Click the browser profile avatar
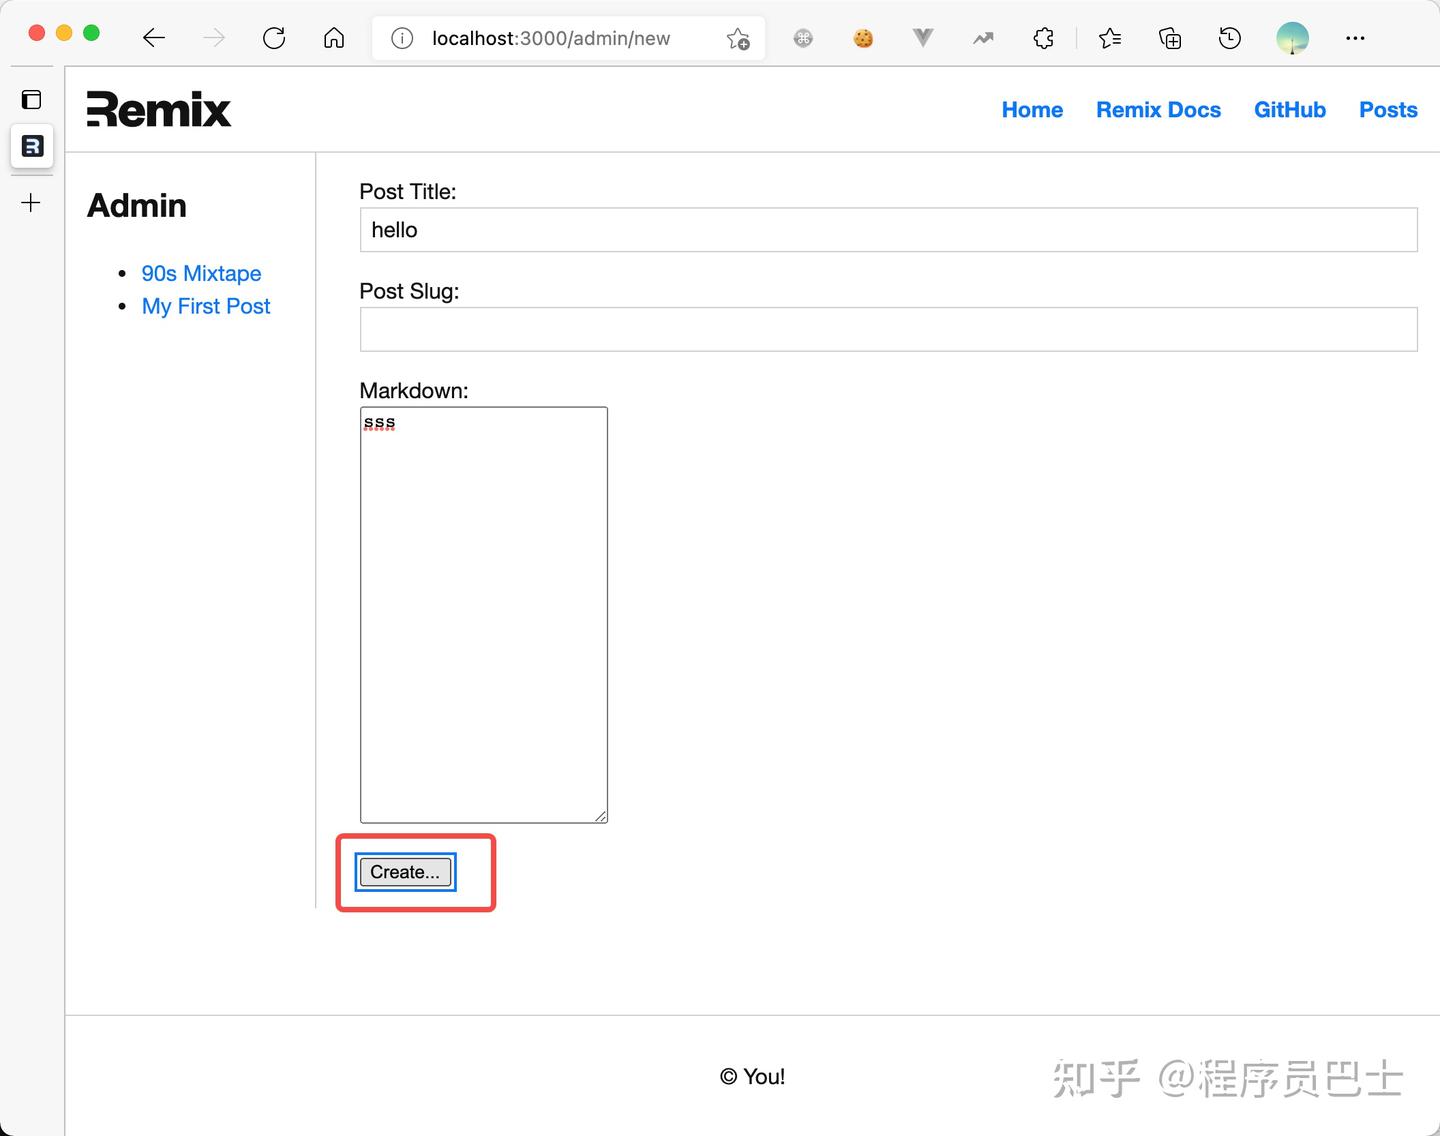This screenshot has height=1136, width=1440. coord(1292,38)
